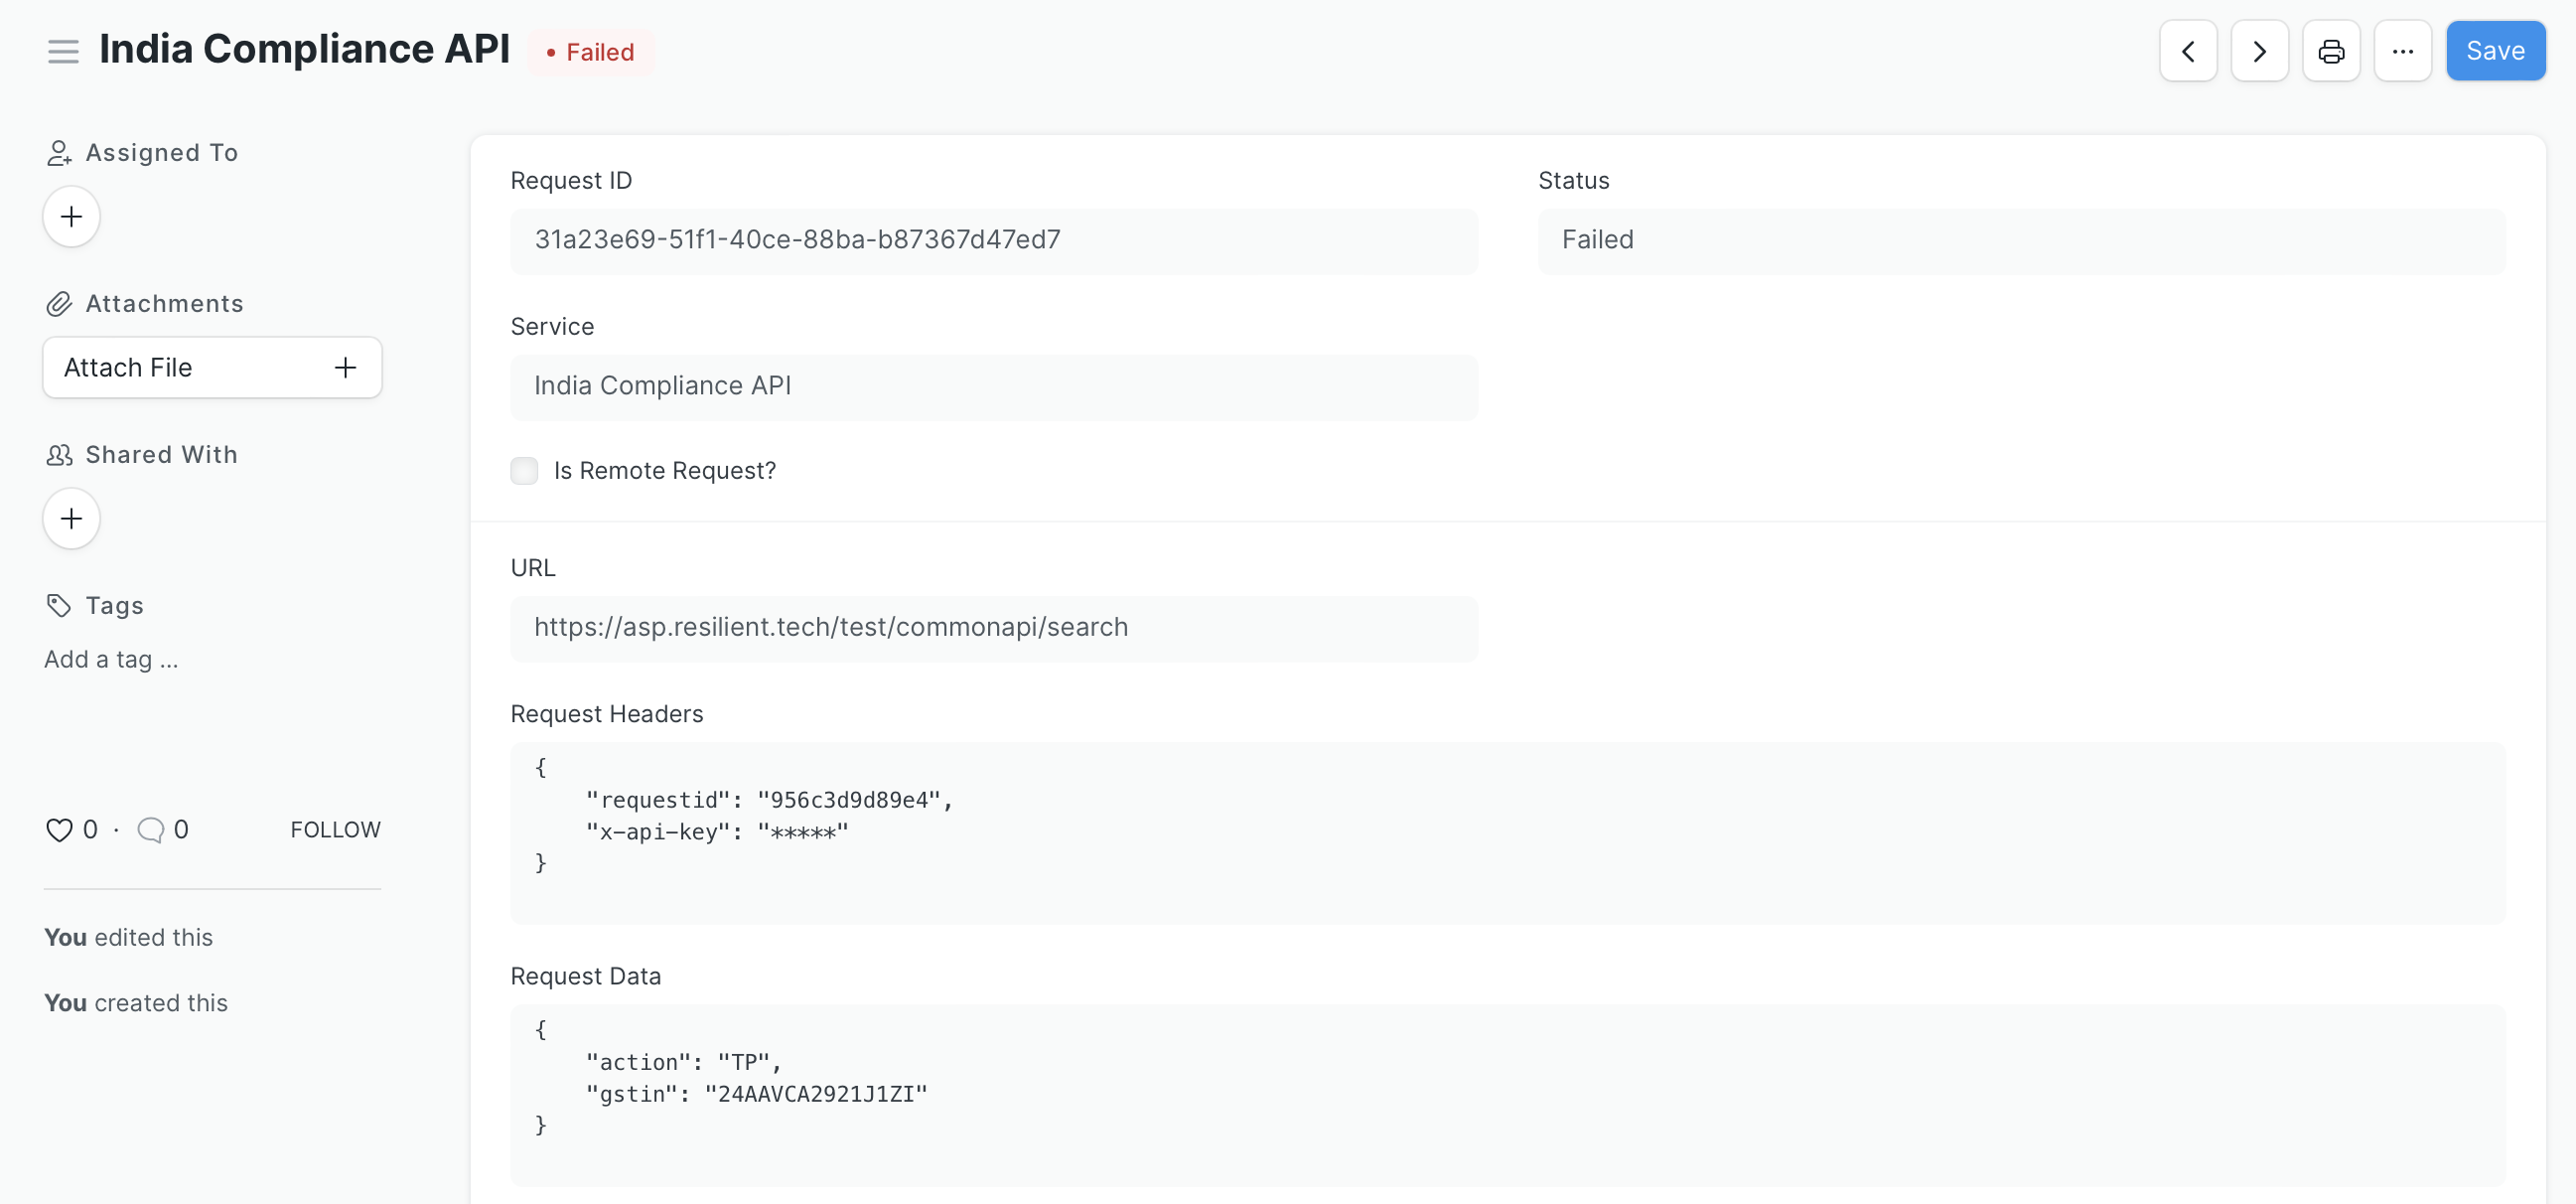The image size is (2576, 1204).
Task: Follow this document with FOLLOW control
Action: coord(335,829)
